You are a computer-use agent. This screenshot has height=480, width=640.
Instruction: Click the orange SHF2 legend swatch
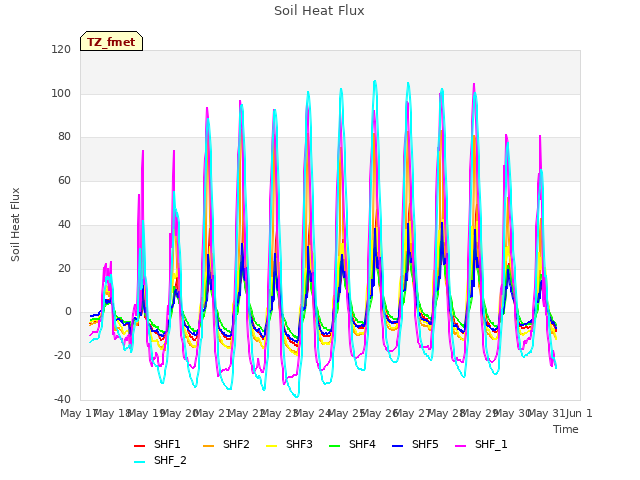[208, 446]
